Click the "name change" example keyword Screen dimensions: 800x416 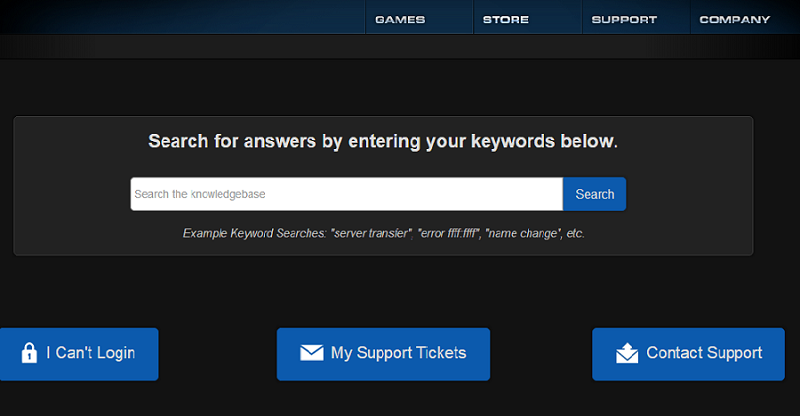[522, 233]
